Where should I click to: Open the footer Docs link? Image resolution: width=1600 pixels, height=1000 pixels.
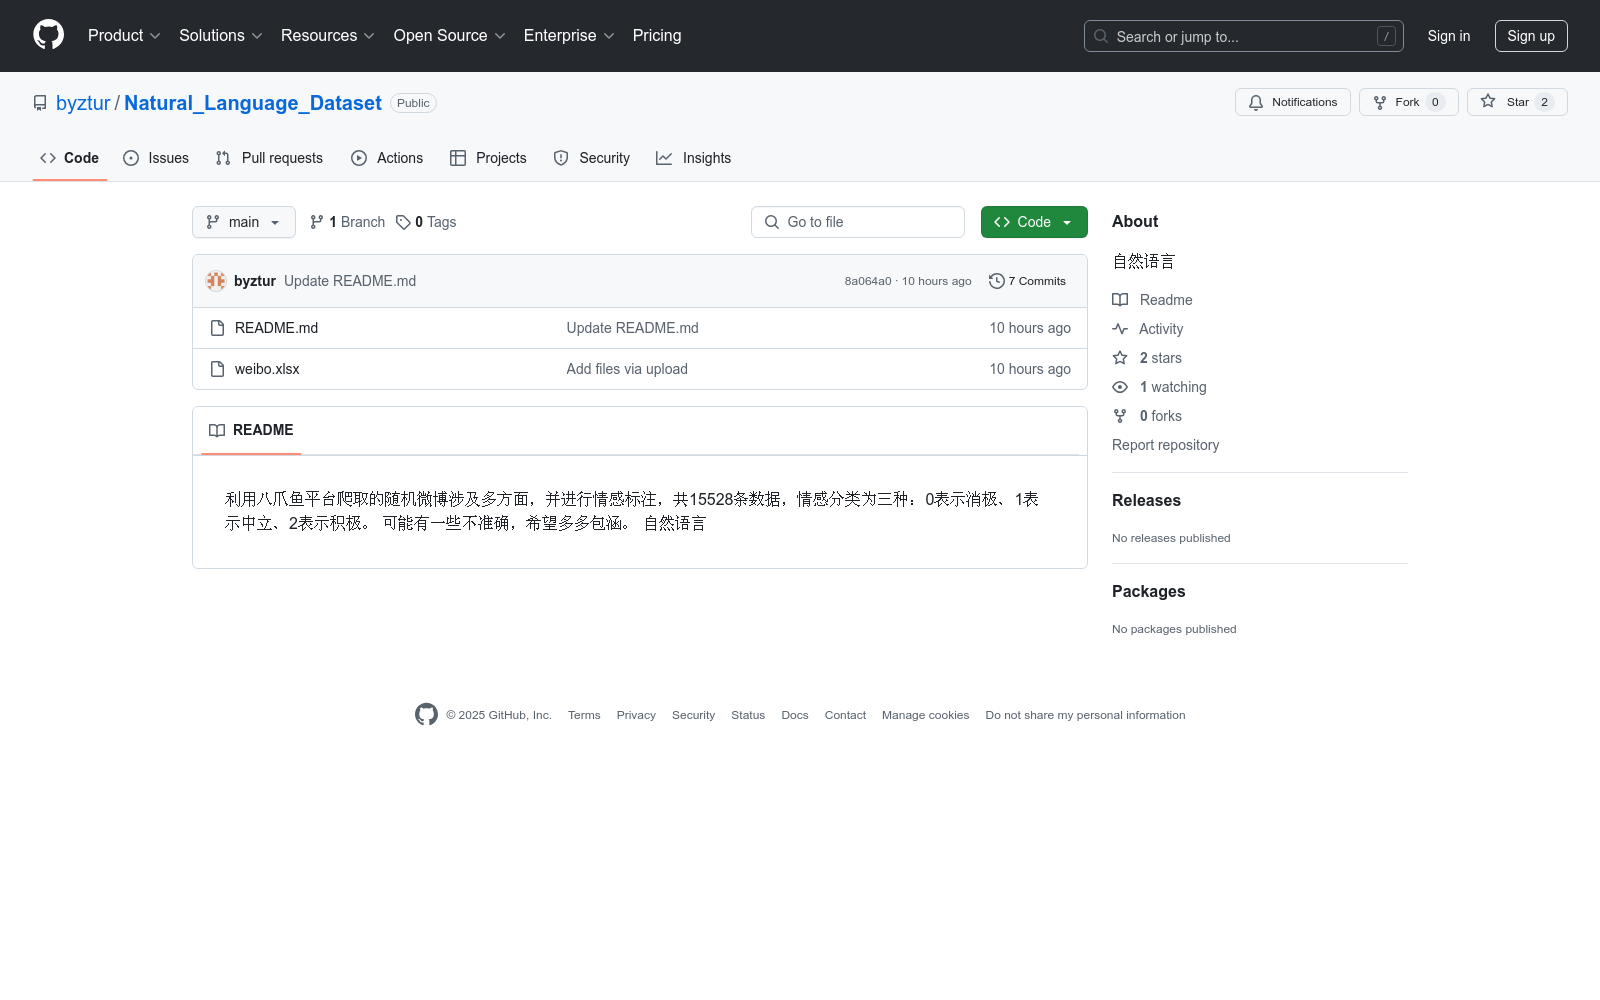click(x=795, y=715)
